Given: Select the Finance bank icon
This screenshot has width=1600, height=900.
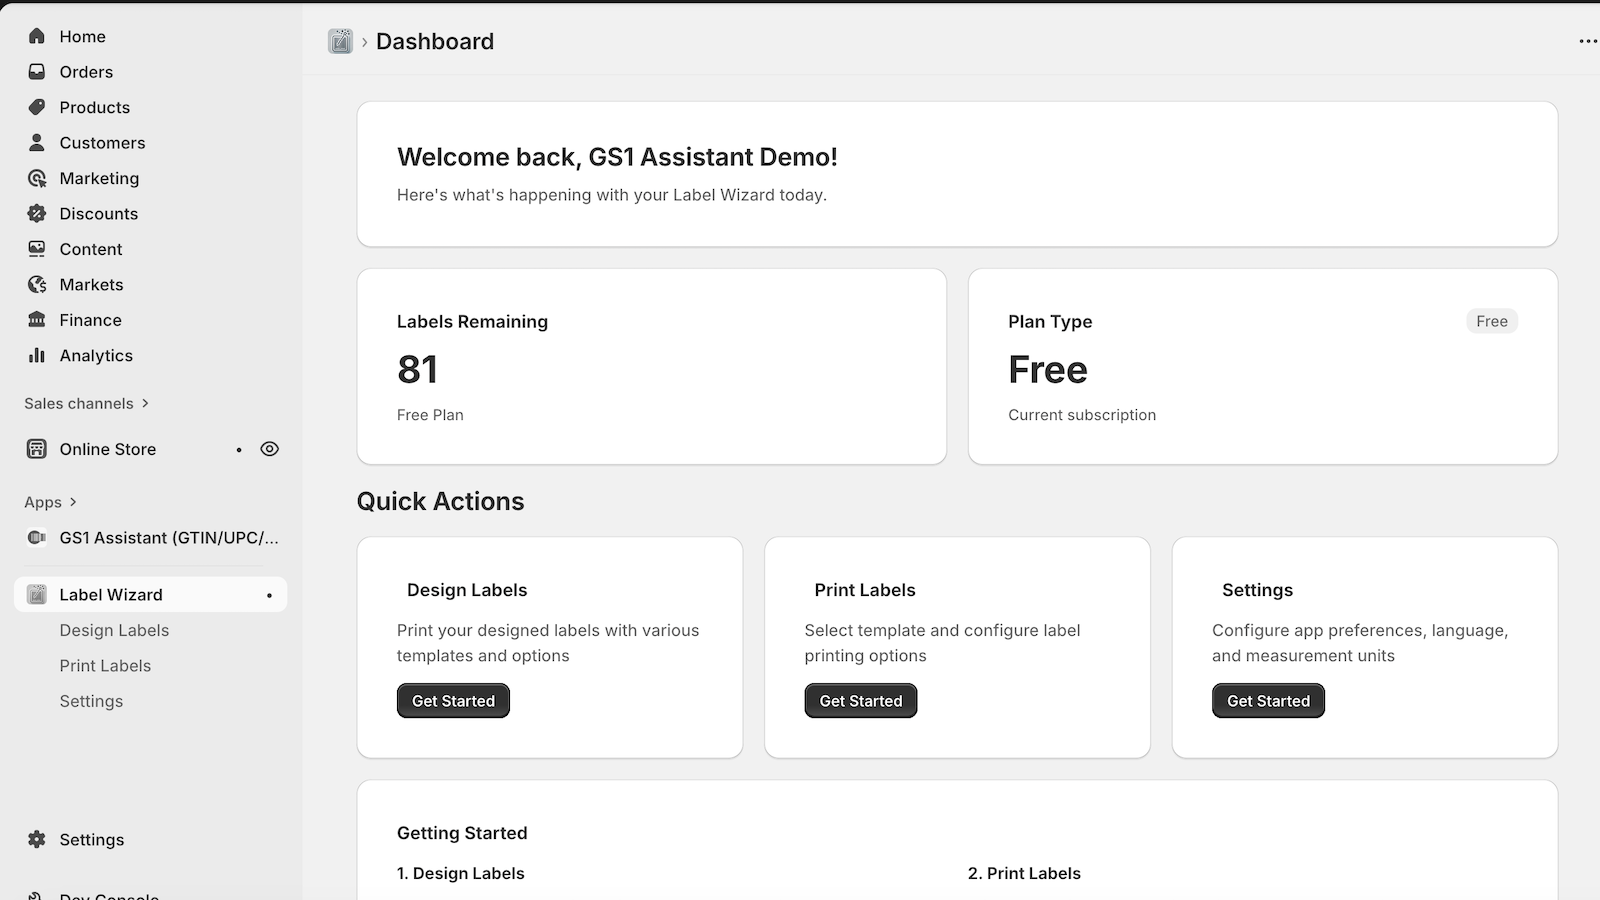Looking at the screenshot, I should pyautogui.click(x=36, y=320).
